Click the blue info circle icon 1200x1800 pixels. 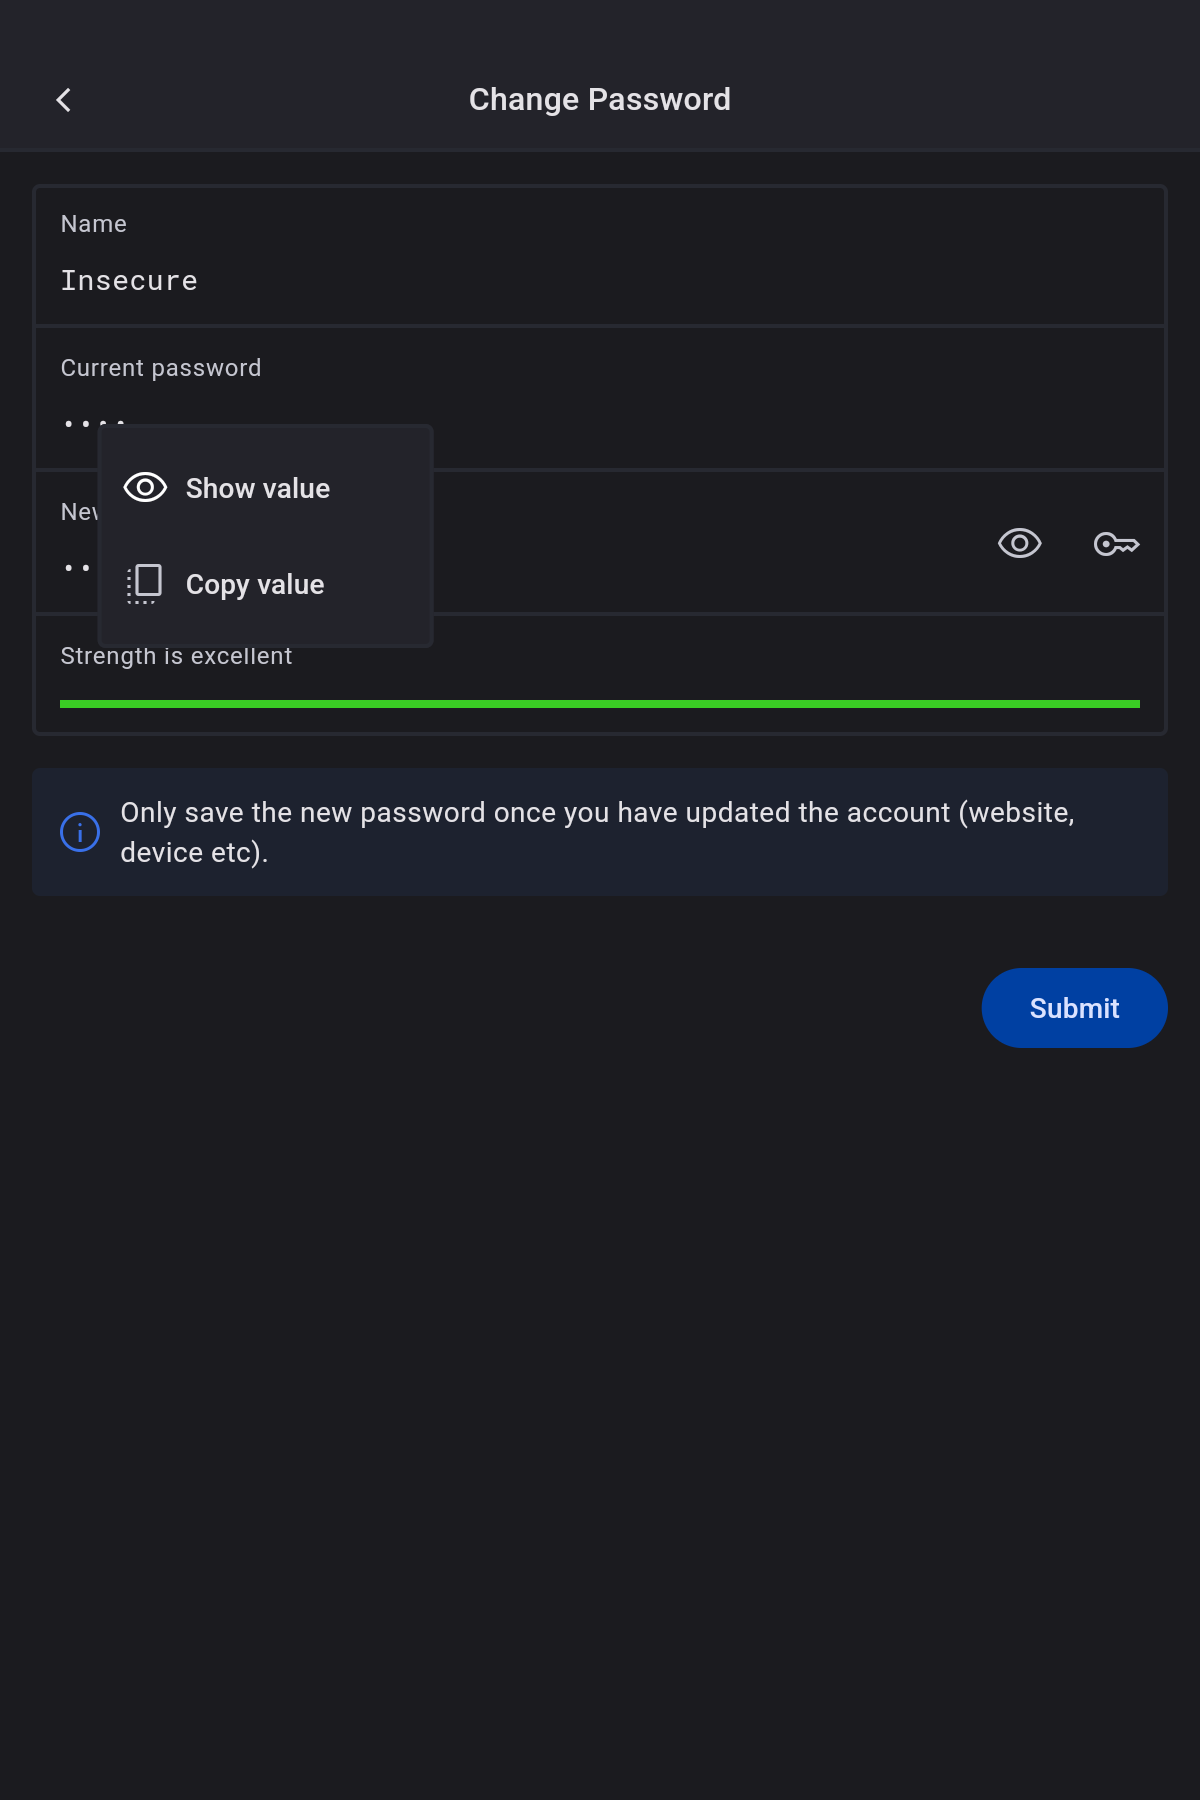point(80,832)
